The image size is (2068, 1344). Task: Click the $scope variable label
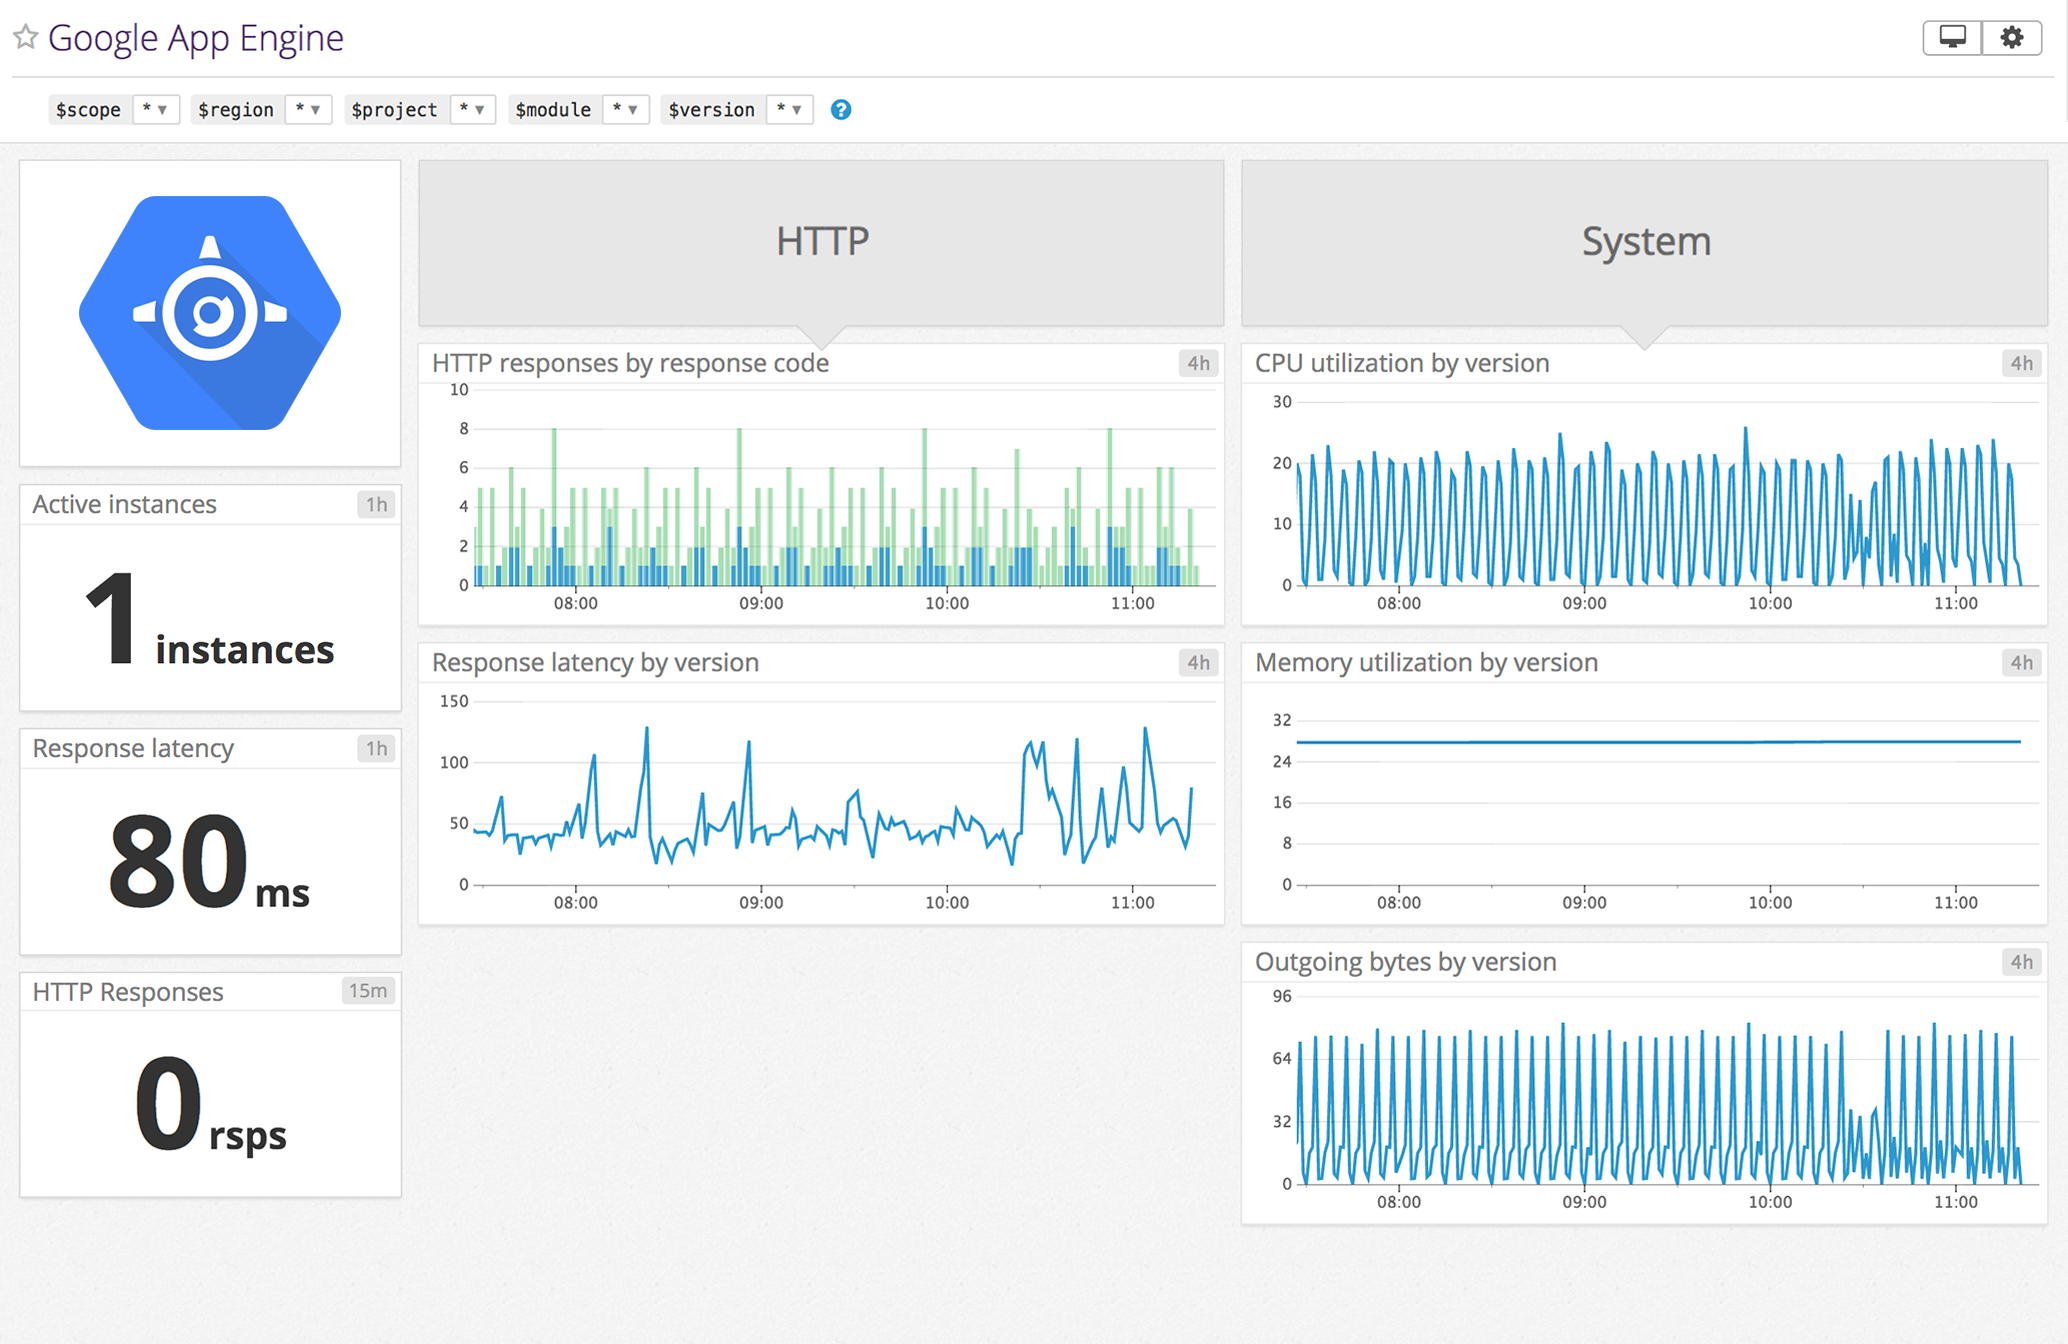[89, 110]
